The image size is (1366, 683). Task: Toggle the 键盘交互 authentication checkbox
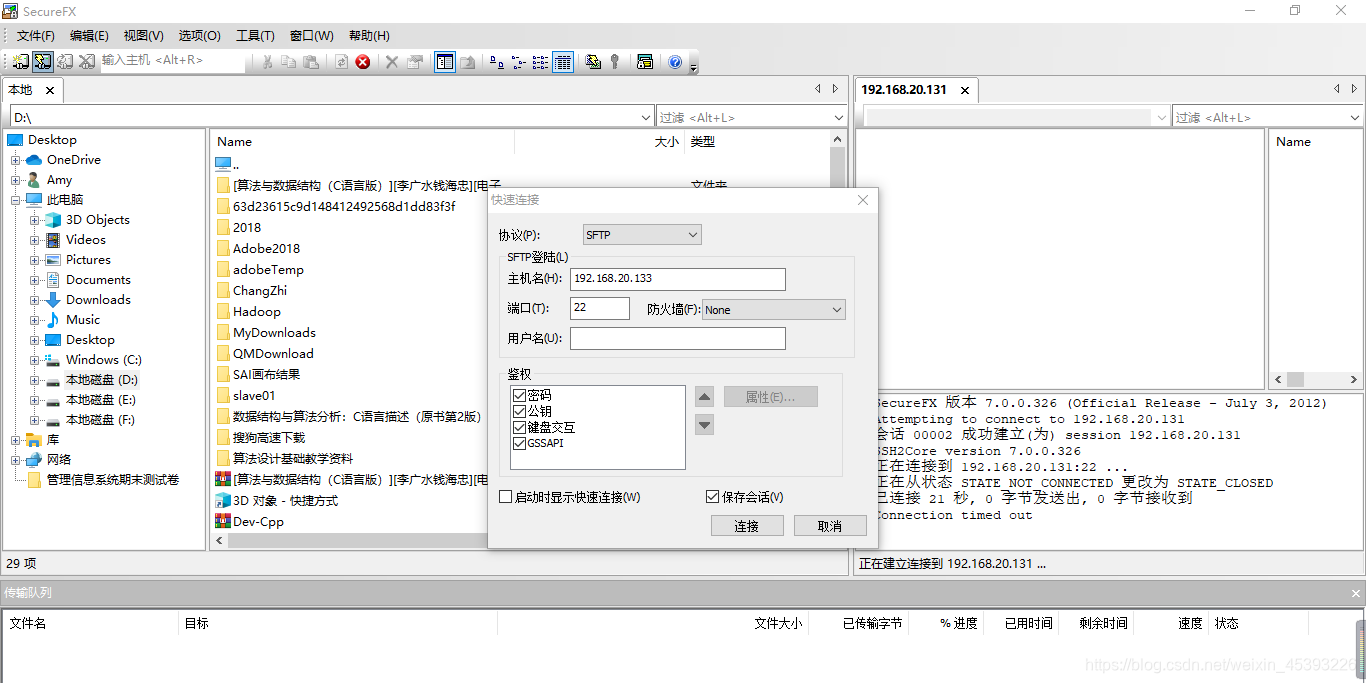(x=519, y=427)
